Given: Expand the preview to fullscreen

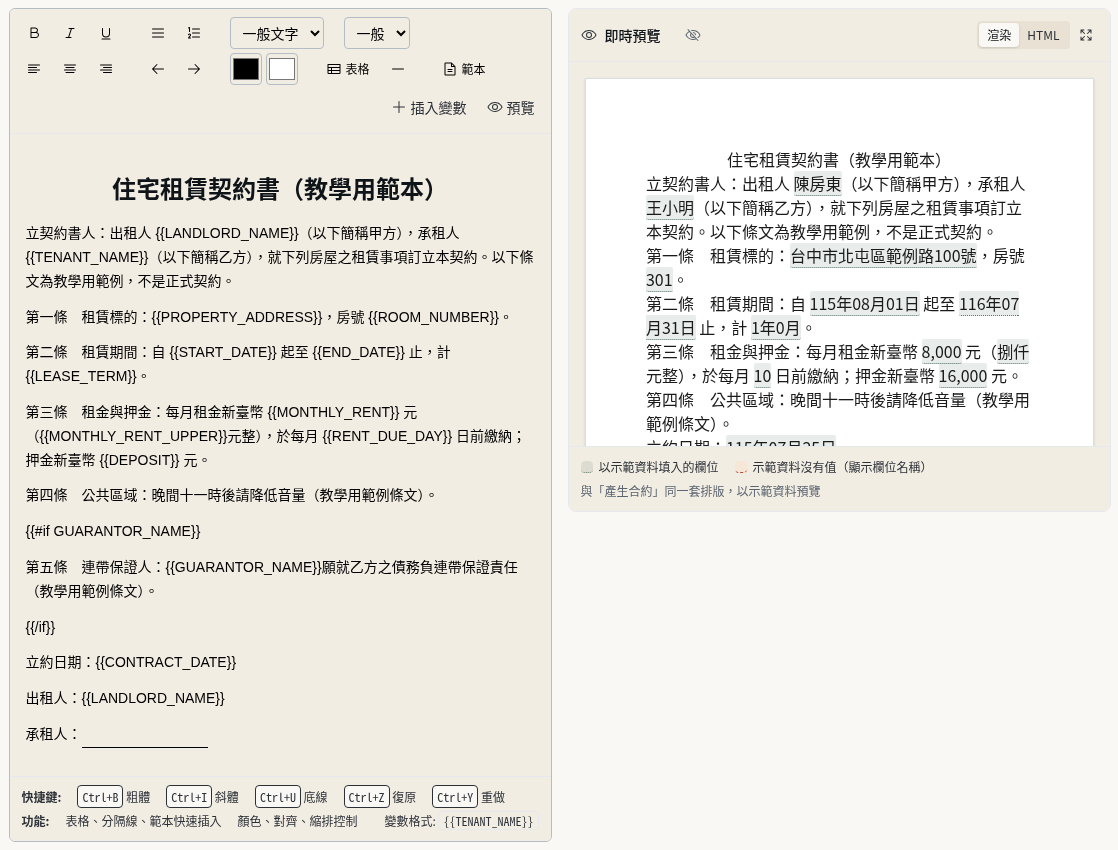Looking at the screenshot, I should click(x=1086, y=35).
